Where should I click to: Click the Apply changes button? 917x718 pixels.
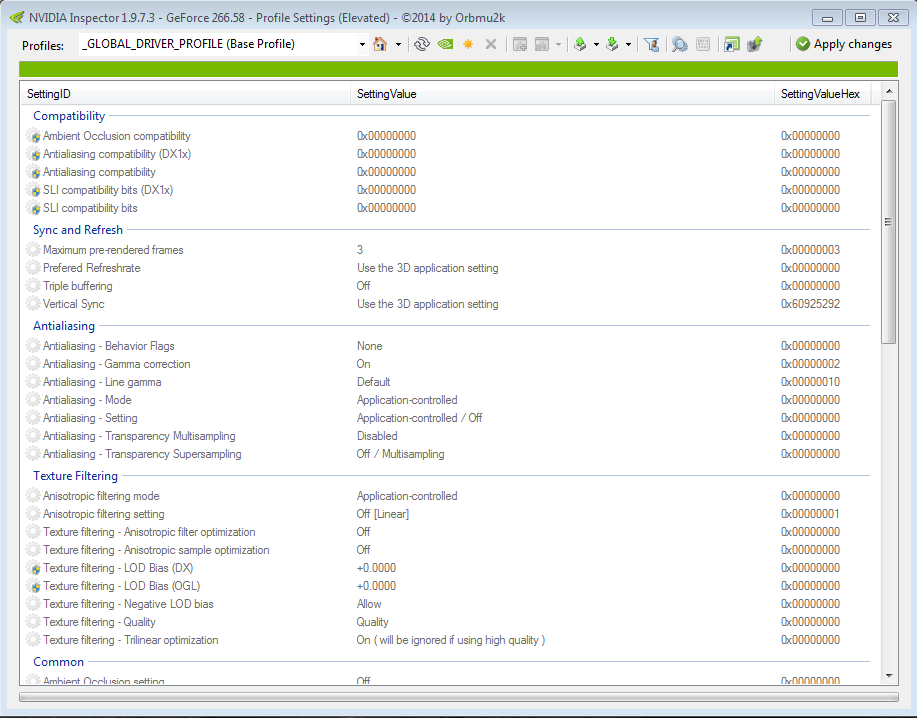[844, 44]
